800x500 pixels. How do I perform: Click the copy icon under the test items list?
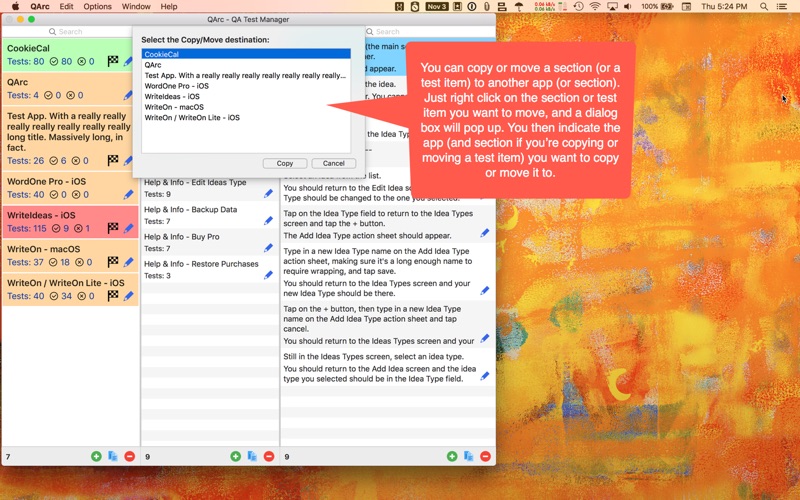point(468,456)
